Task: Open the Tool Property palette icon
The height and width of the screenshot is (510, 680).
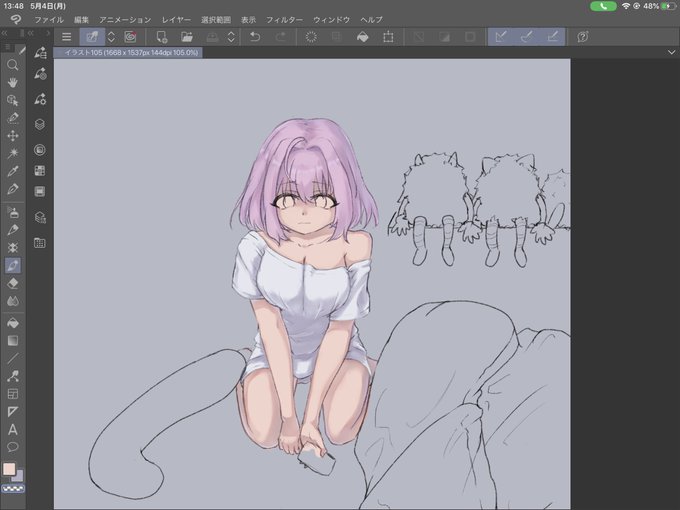Action: click(x=40, y=74)
